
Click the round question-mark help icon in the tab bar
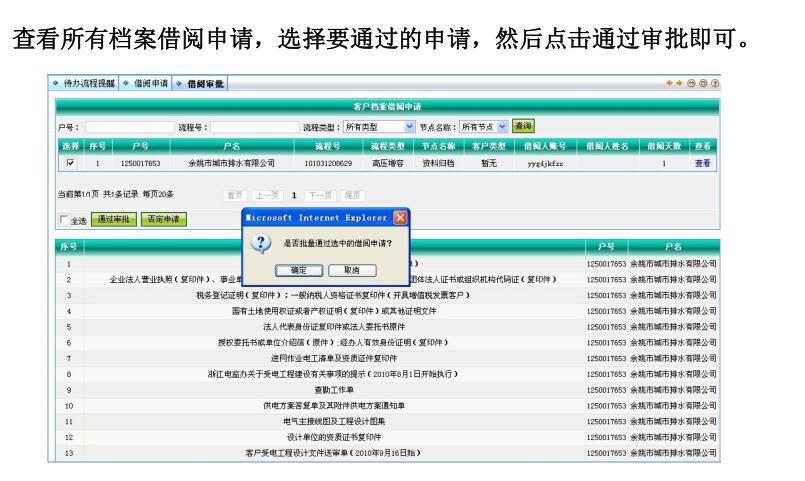tap(715, 83)
